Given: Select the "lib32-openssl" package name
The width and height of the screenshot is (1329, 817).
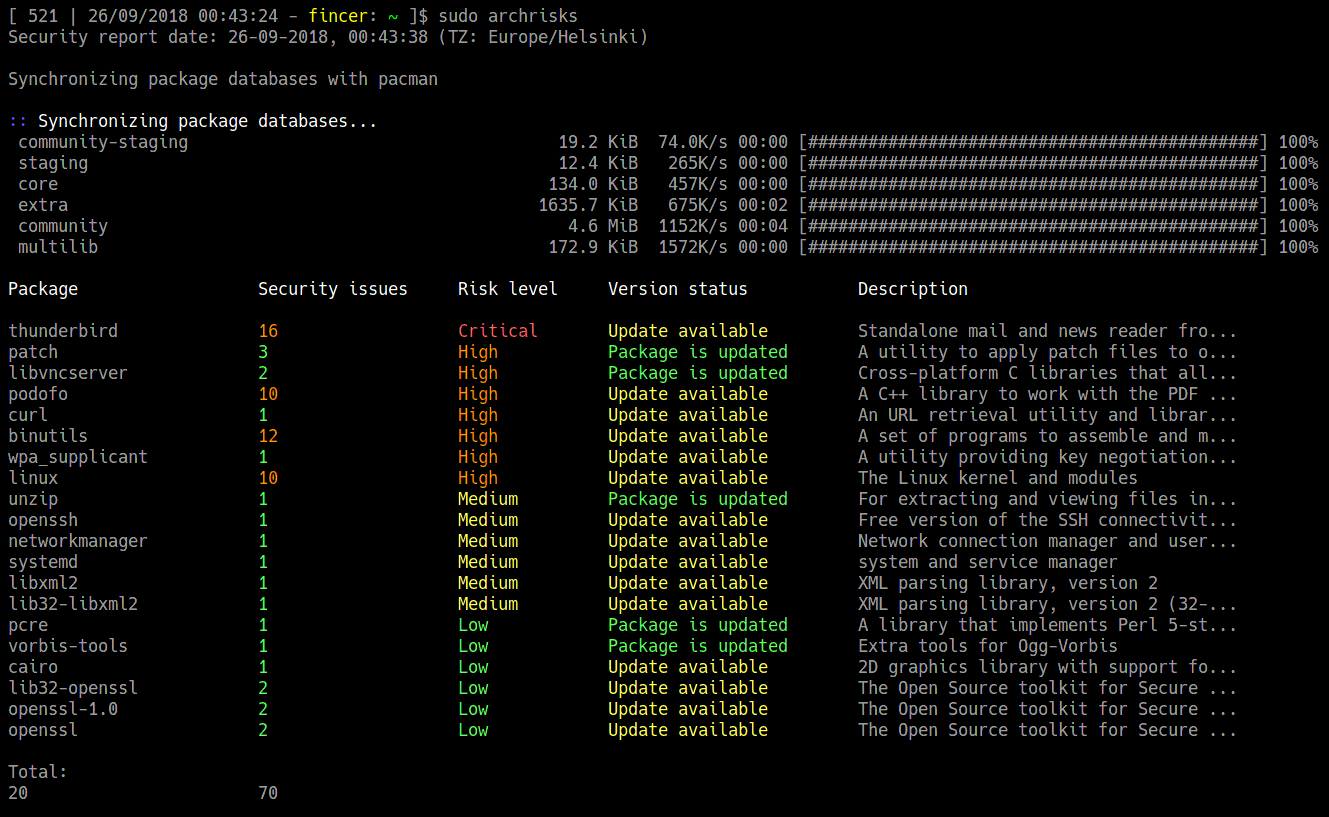Looking at the screenshot, I should click(73, 688).
